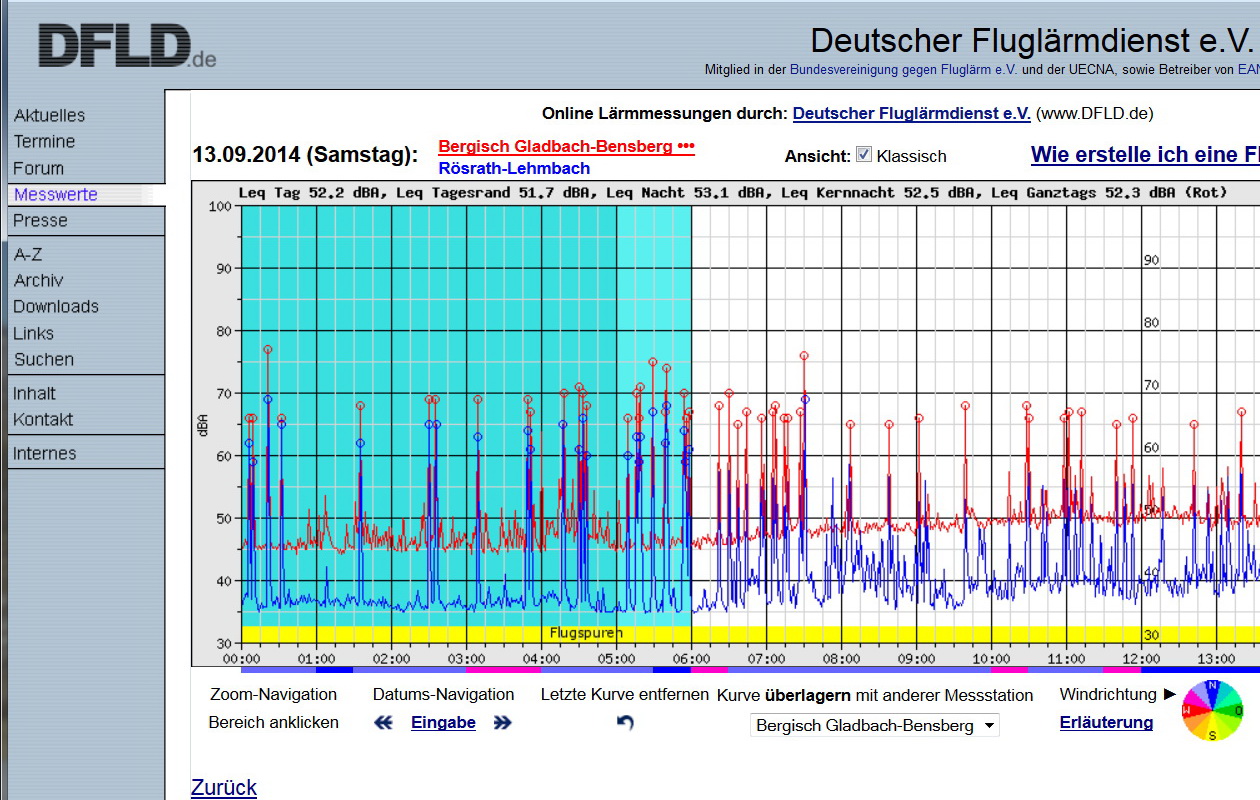Screen dimensions: 1260x800
Task: Go to previous date with double left arrows
Action: (x=383, y=723)
